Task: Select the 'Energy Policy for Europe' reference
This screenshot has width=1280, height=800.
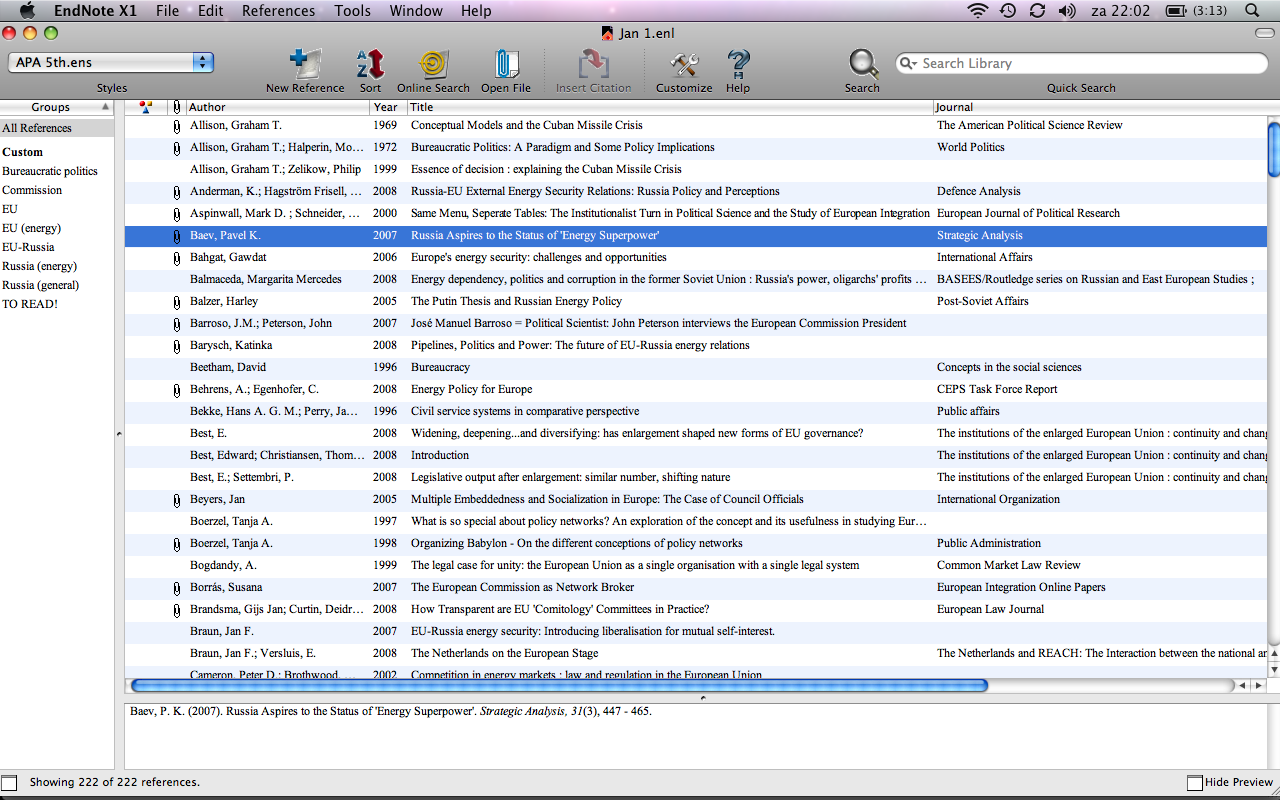Action: [x=696, y=390]
